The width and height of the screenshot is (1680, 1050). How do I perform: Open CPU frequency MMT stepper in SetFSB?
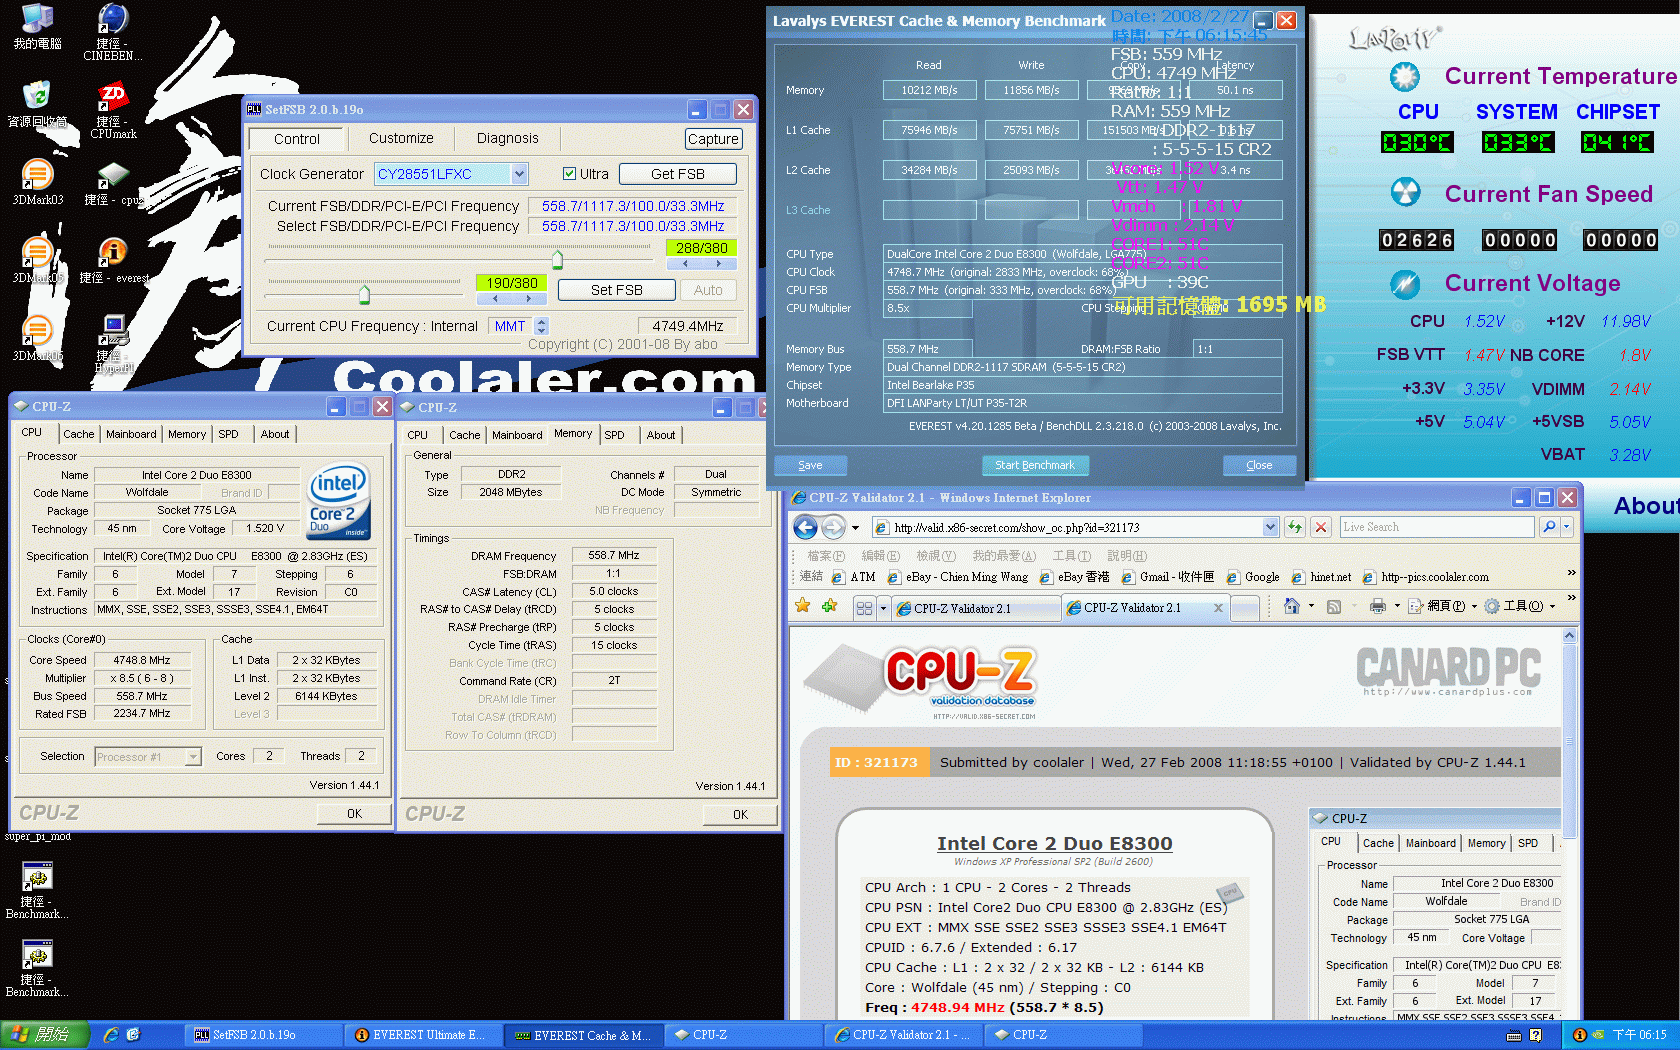point(541,326)
